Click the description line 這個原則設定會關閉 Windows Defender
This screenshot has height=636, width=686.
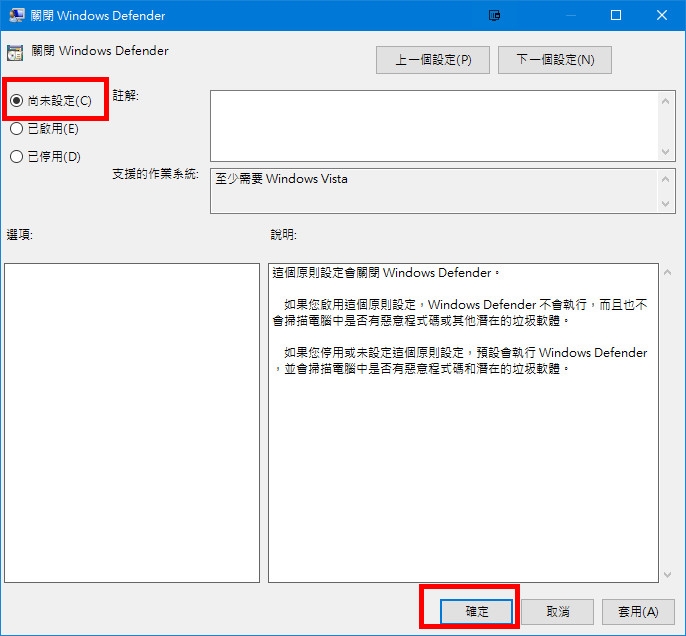(x=385, y=273)
